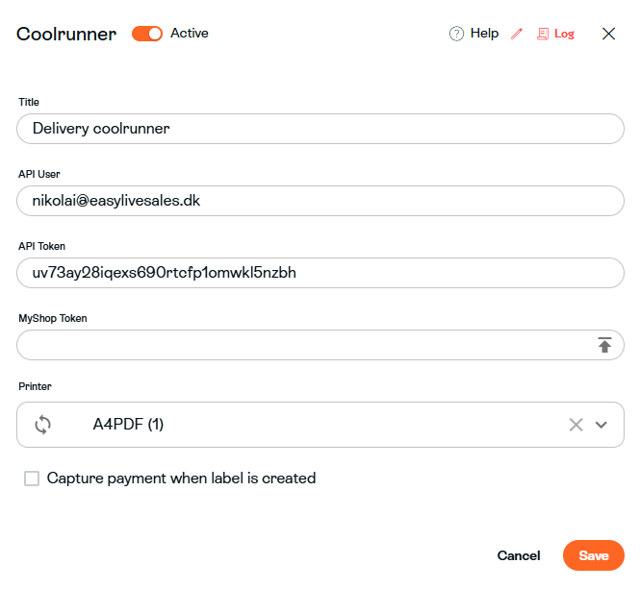Image resolution: width=640 pixels, height=589 pixels.
Task: Click the Help text link
Action: [x=484, y=33]
